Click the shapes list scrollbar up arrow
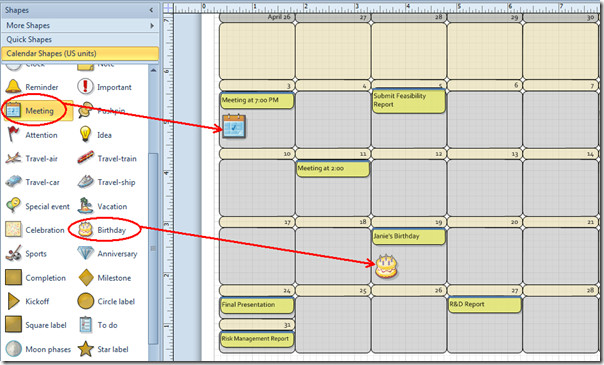This screenshot has height=365, width=604. (153, 70)
